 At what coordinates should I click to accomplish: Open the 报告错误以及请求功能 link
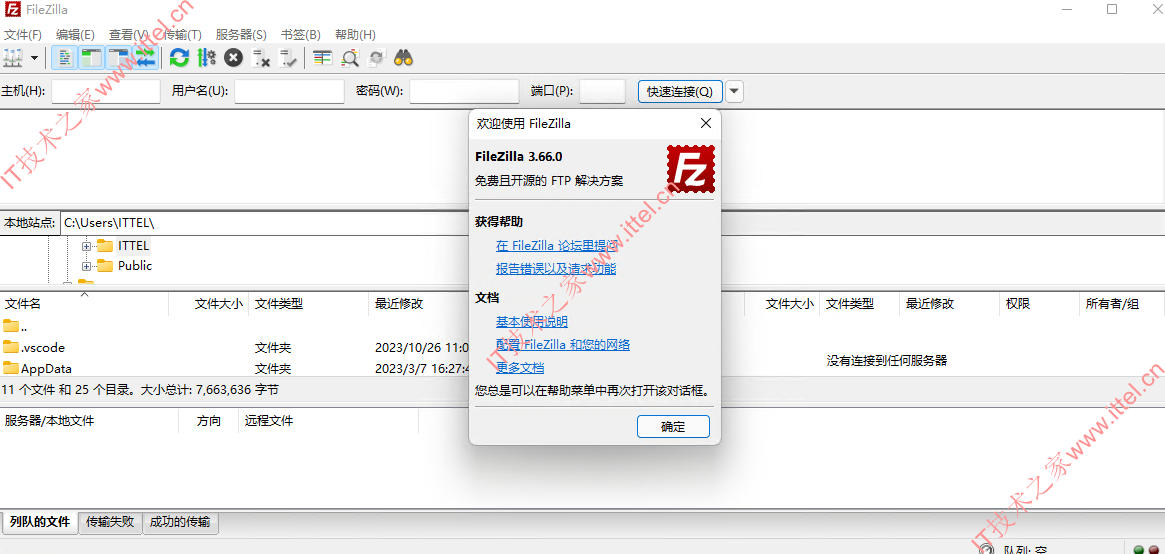click(x=556, y=269)
